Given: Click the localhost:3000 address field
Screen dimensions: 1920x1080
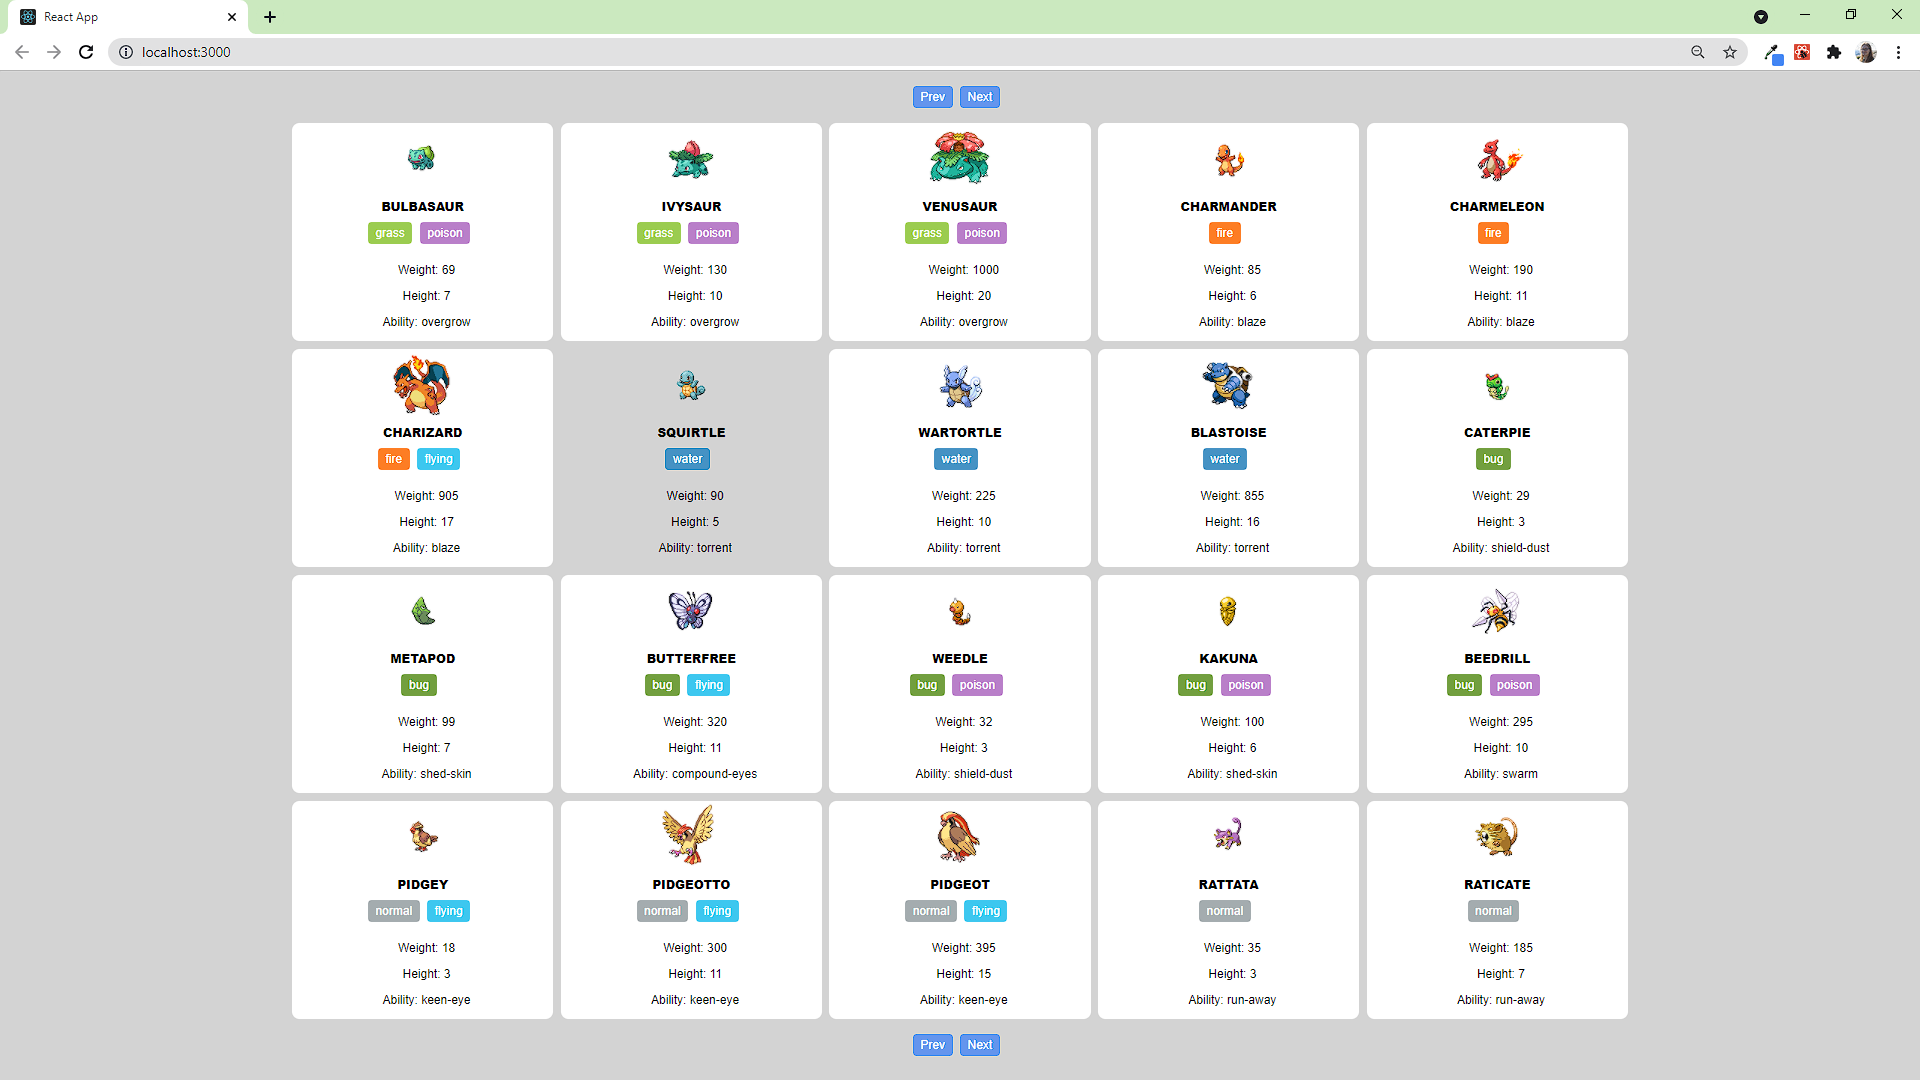Looking at the screenshot, I should [x=600, y=52].
